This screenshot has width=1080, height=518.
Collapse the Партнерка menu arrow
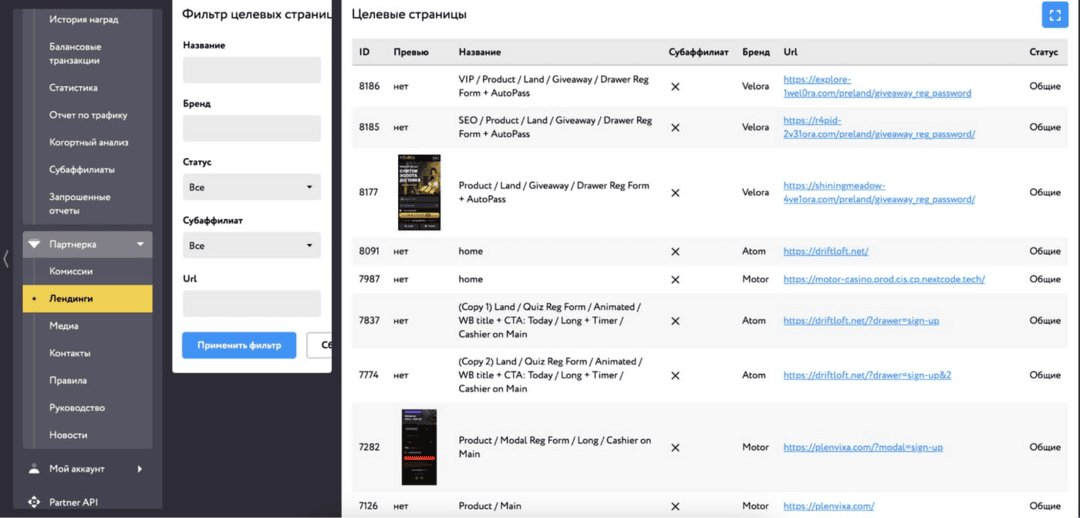[x=141, y=244]
